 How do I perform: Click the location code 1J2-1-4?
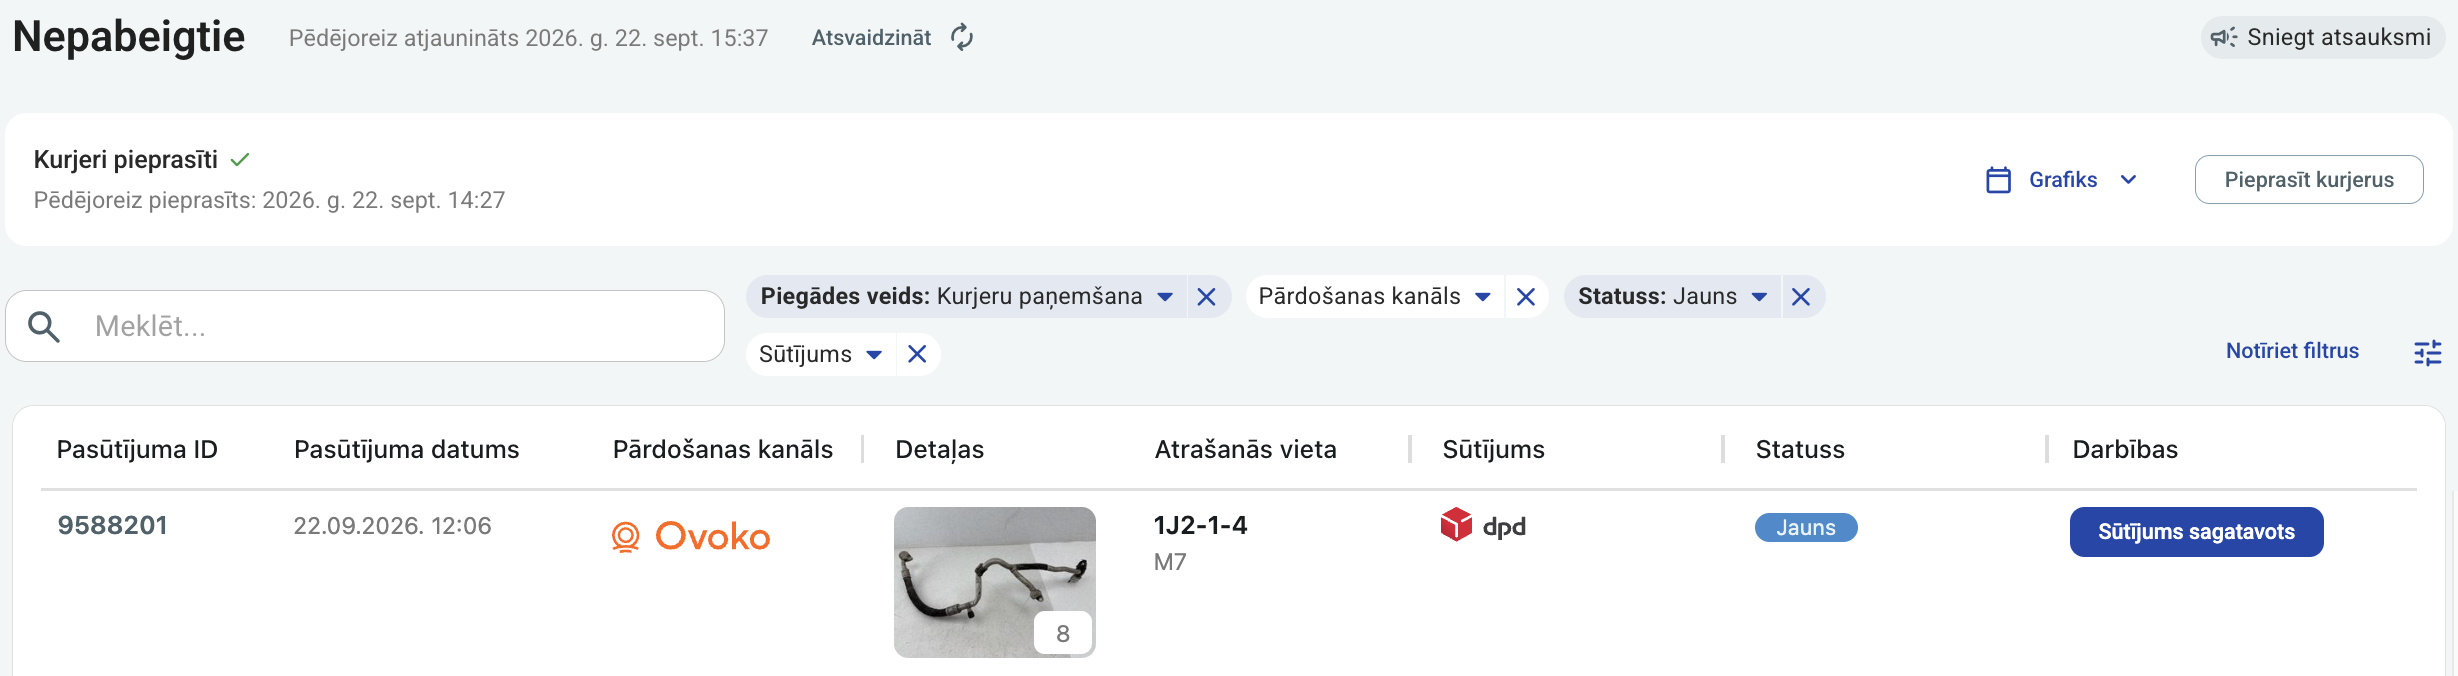coord(1200,526)
